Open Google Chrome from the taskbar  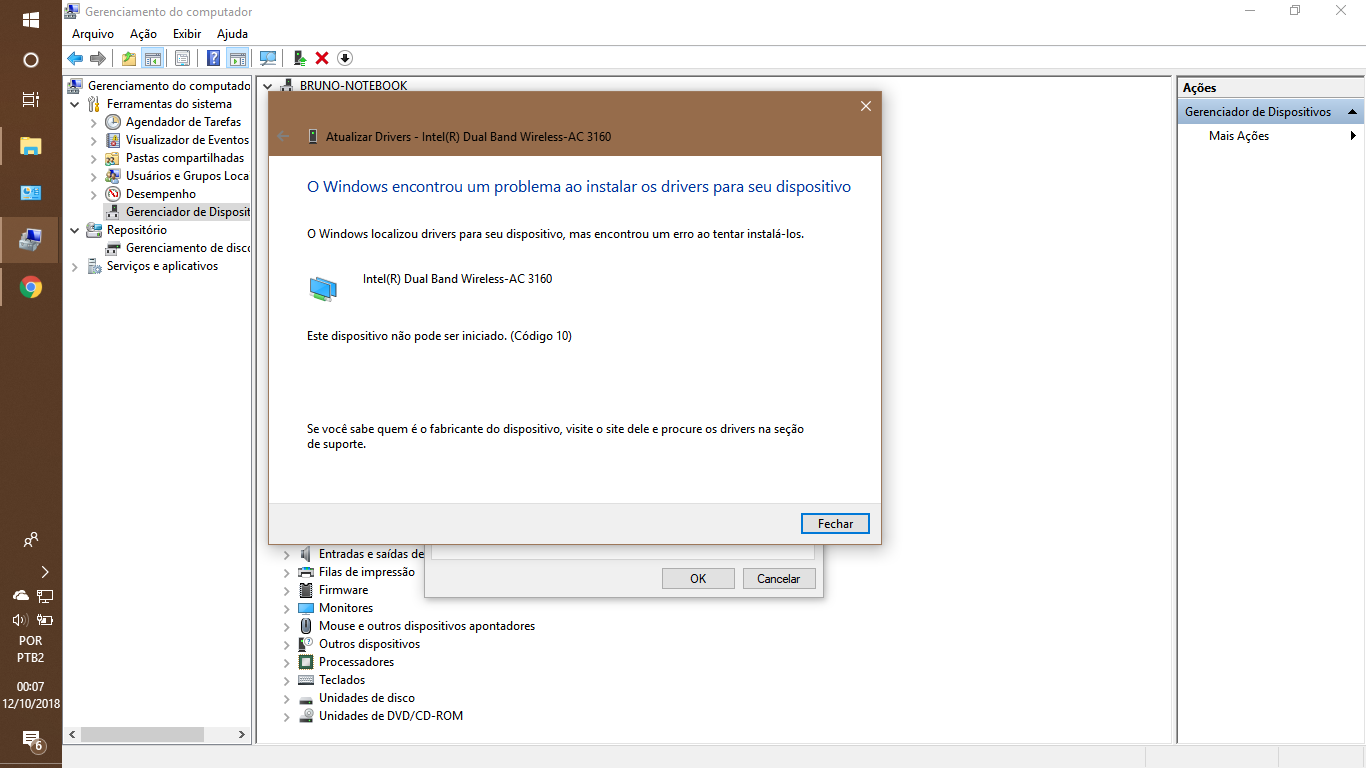pyautogui.click(x=31, y=288)
